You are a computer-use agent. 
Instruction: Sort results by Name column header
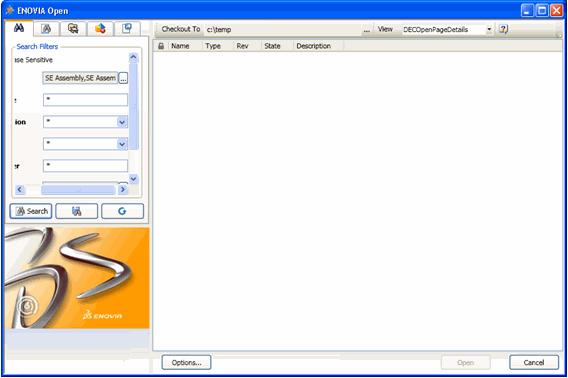(x=180, y=46)
